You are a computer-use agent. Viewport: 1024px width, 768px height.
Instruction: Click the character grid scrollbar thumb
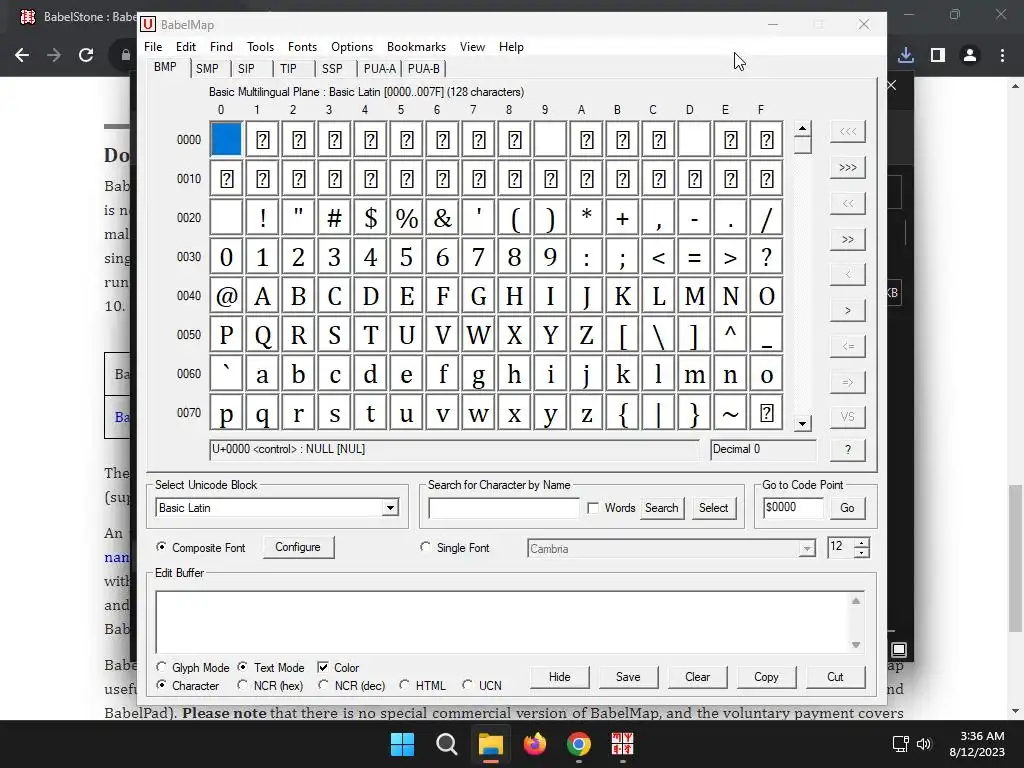coord(803,145)
